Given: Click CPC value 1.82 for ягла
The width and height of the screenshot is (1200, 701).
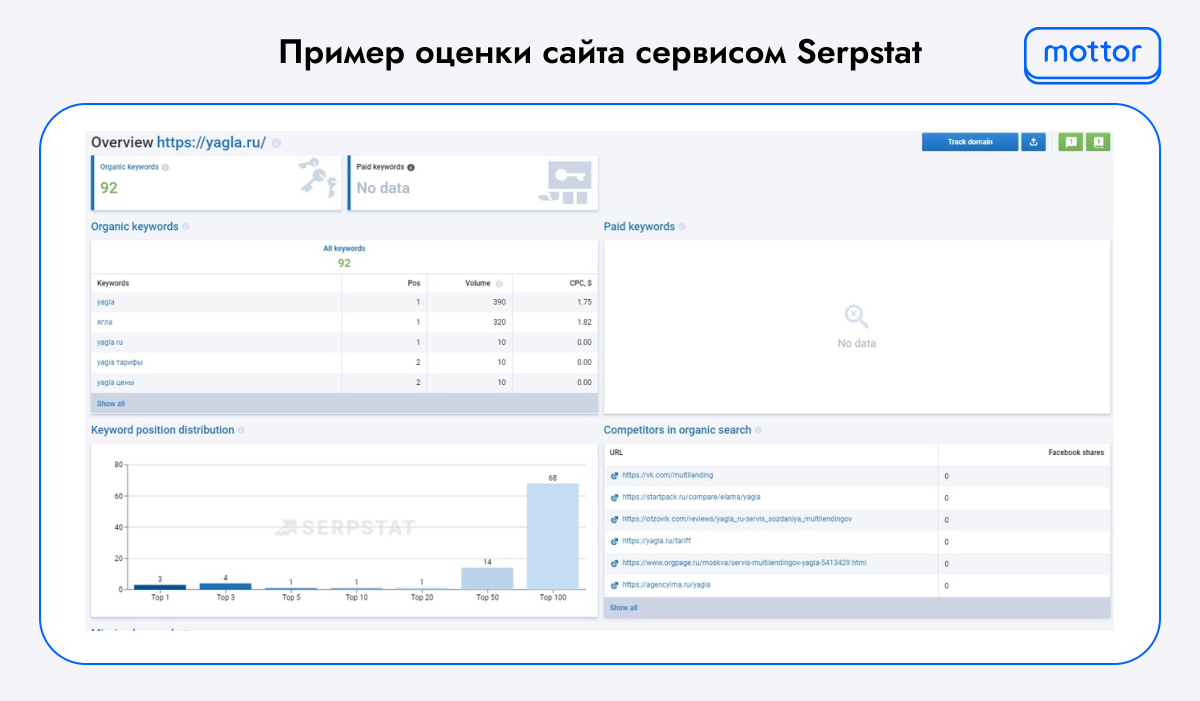Looking at the screenshot, I should [x=585, y=322].
